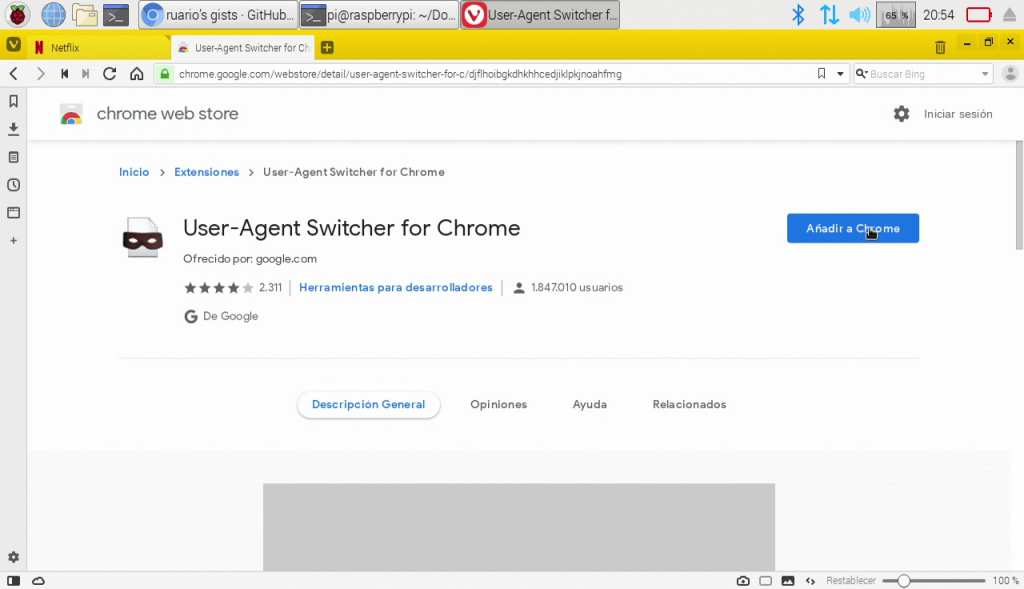The width and height of the screenshot is (1024, 589).
Task: Open the address bar history dropdown
Action: pyautogui.click(x=840, y=74)
